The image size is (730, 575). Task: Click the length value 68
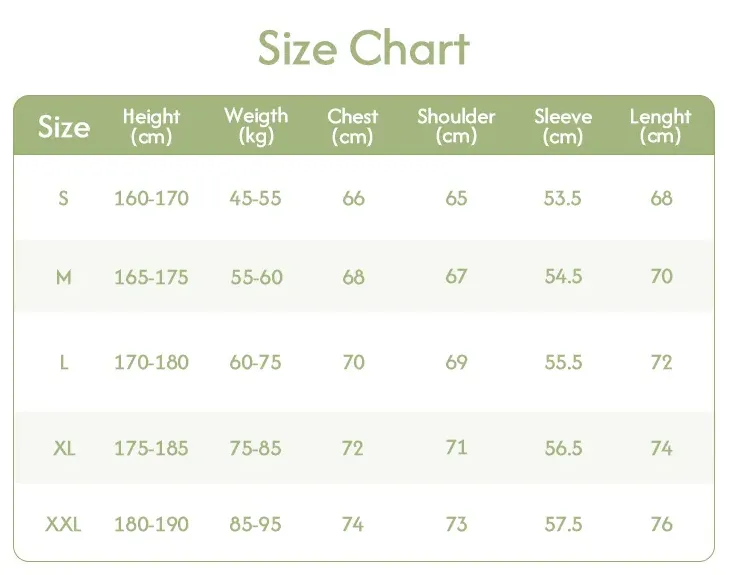[661, 198]
